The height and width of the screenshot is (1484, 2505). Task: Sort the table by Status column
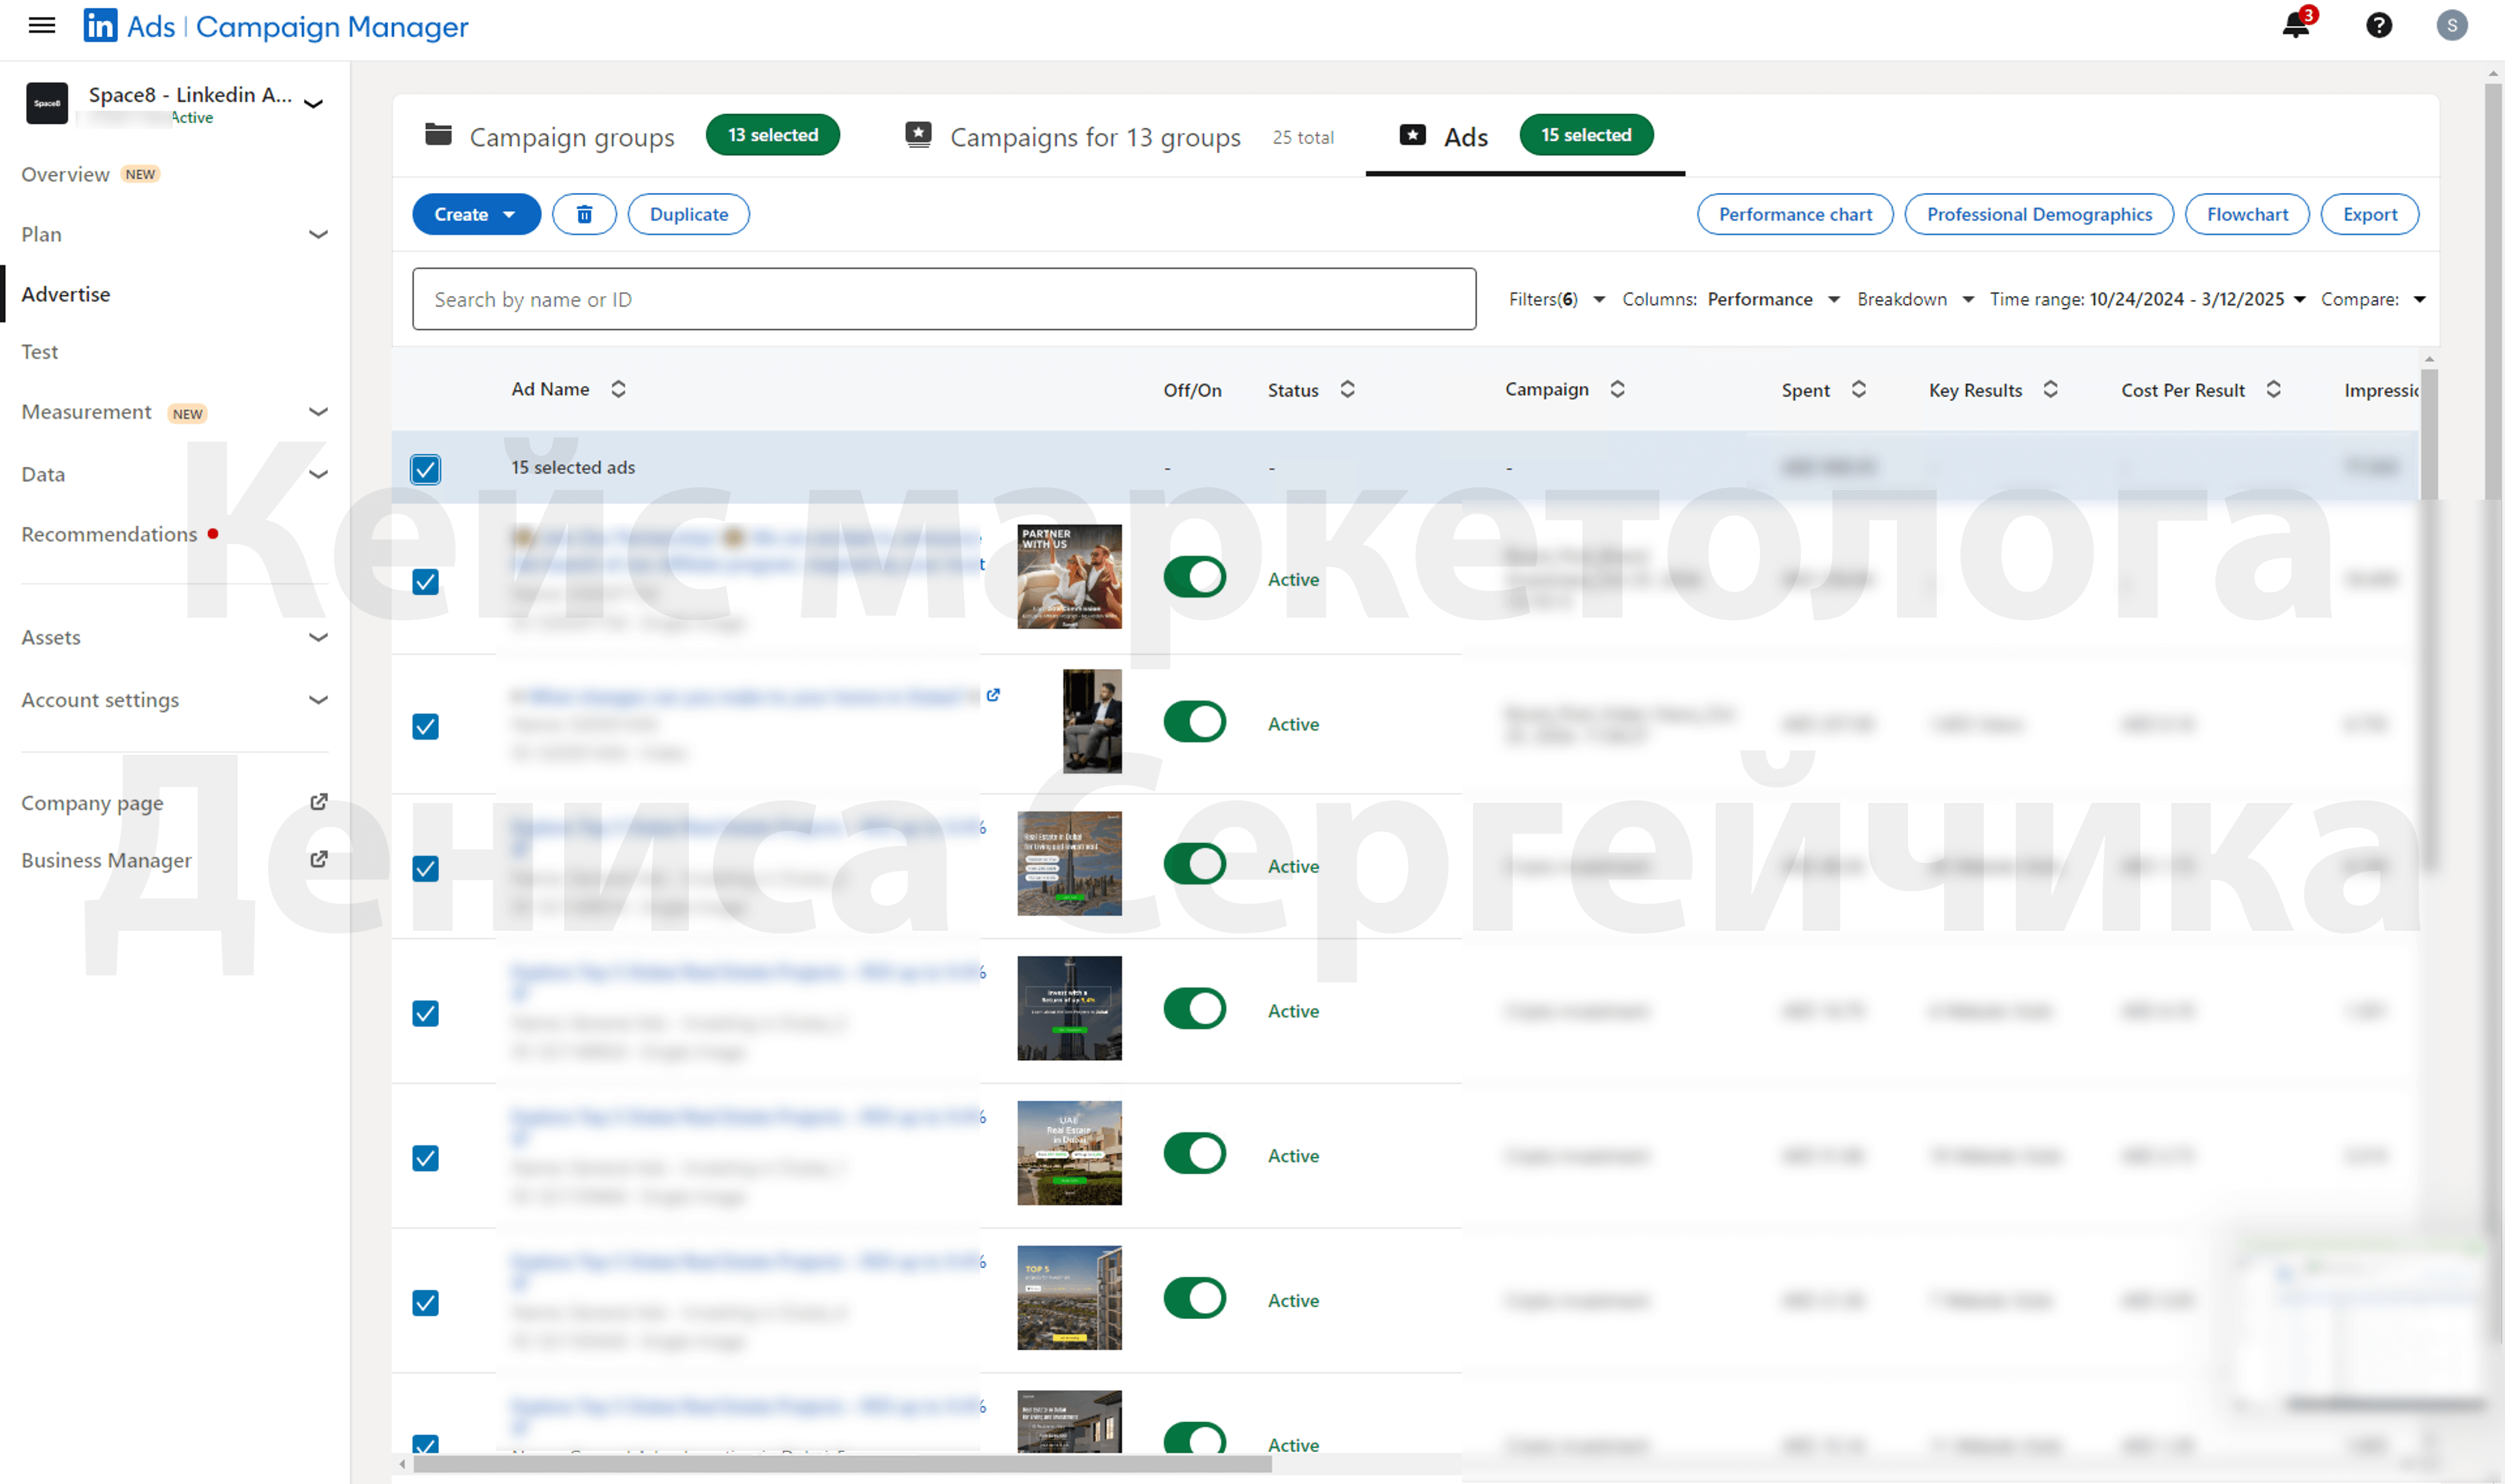point(1347,389)
